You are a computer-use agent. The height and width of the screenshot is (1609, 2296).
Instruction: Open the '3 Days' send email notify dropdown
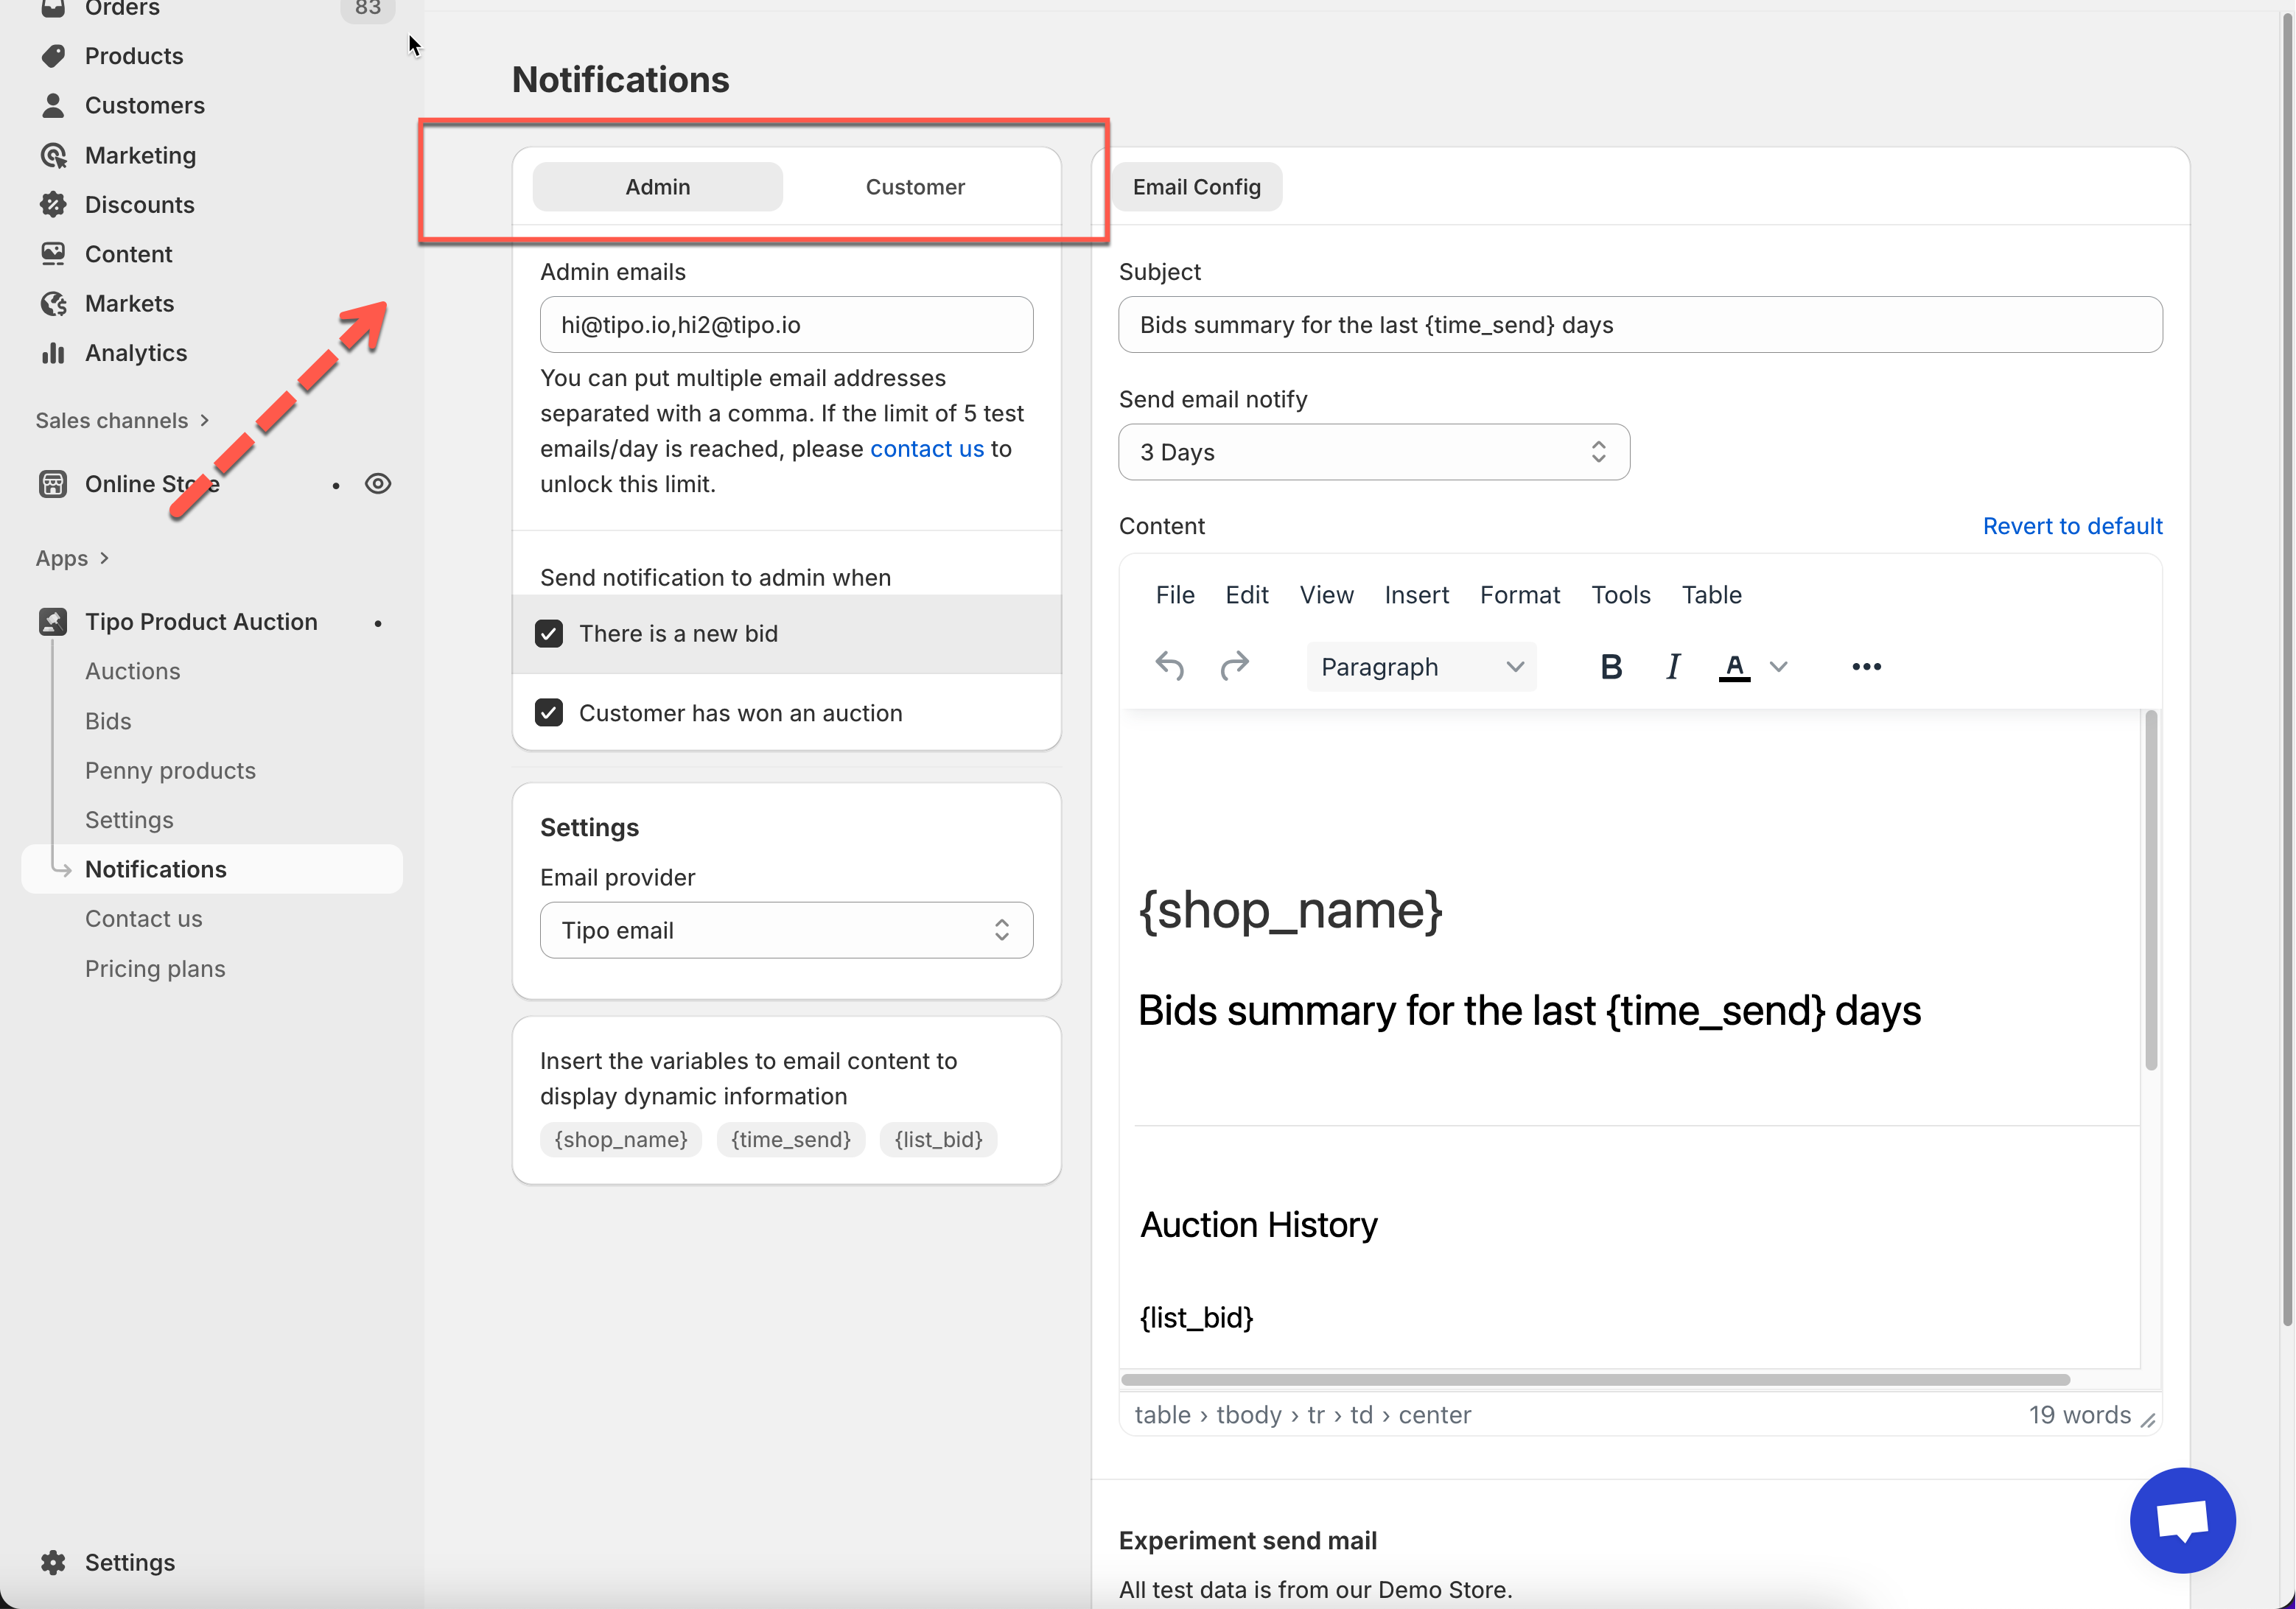click(1373, 452)
